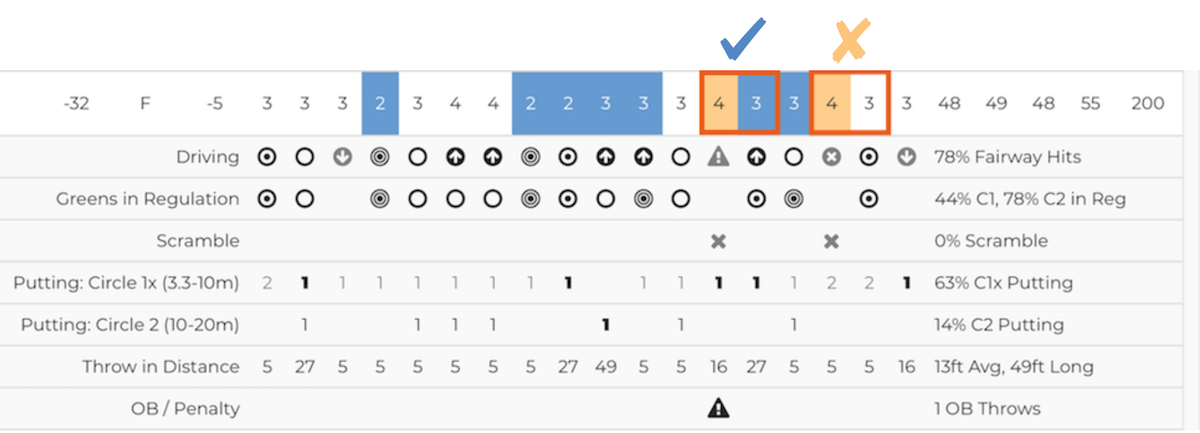This screenshot has height=433, width=1200.
Task: Select the Scramble X beneath the orange-crossed box
Action: [x=831, y=241]
